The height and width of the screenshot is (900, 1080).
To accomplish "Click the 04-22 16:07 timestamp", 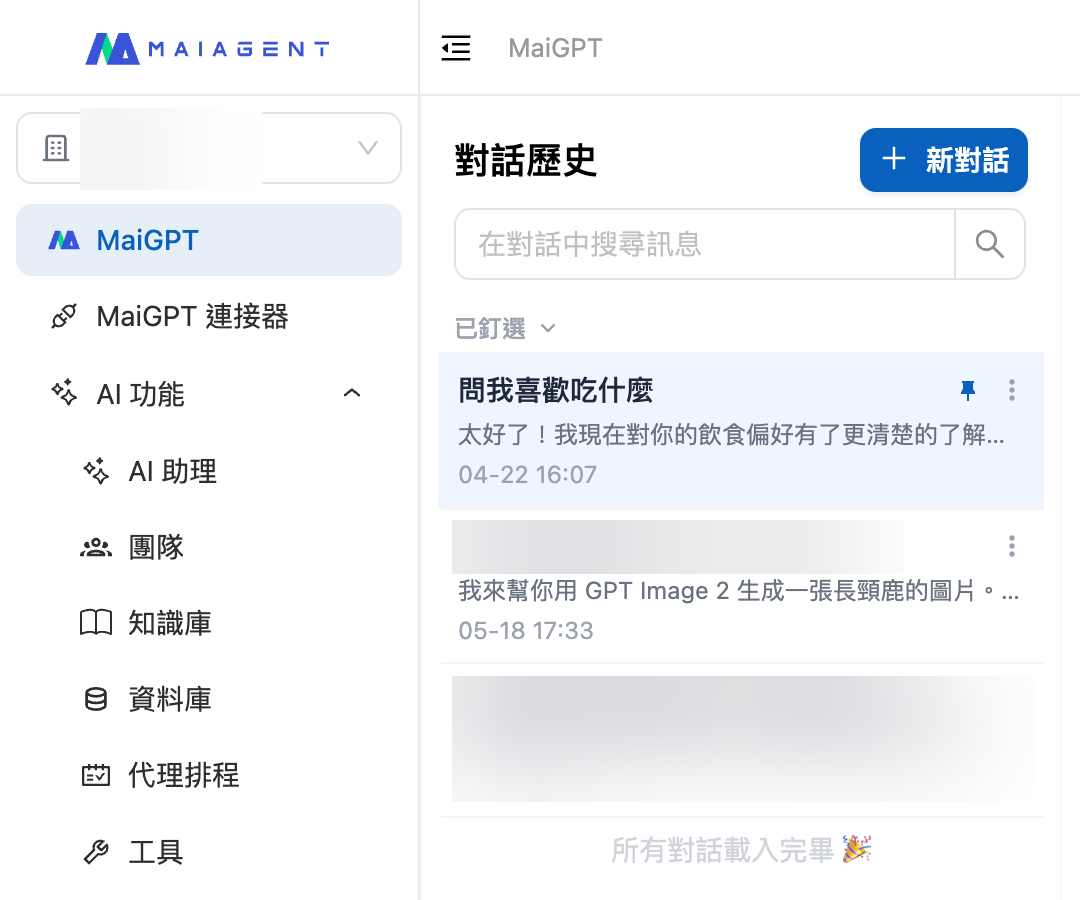I will (528, 474).
